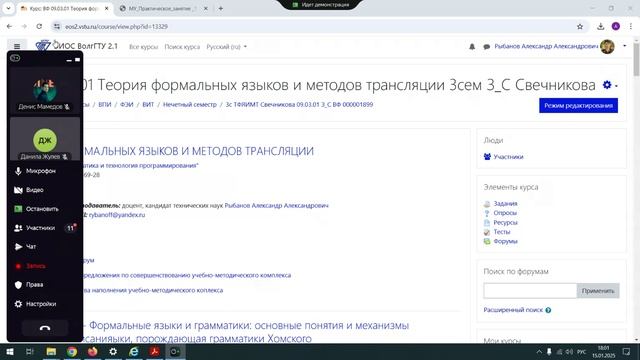This screenshot has width=640, height=360.
Task: Follow the ВПИ breadcrumb link
Action: [104, 104]
